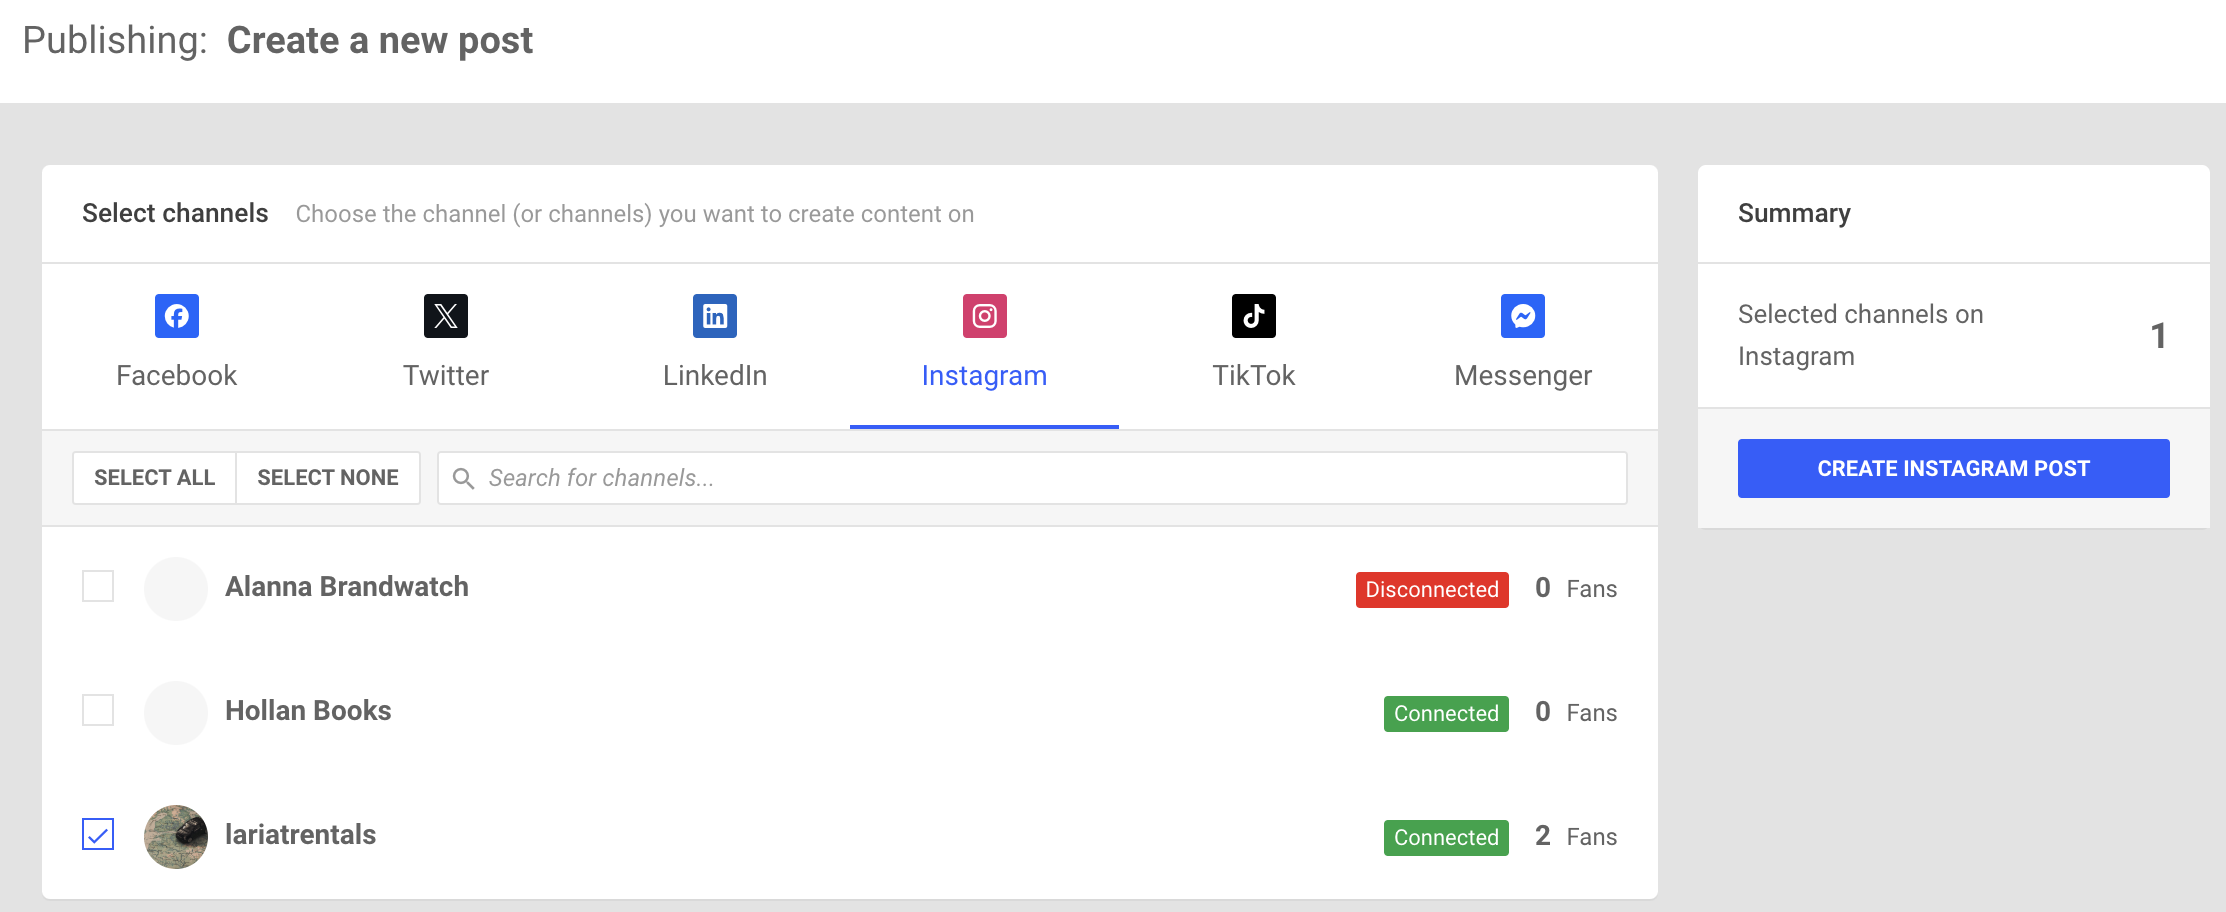Viewport: 2226px width, 912px height.
Task: Click the SELECT NONE button
Action: click(328, 478)
